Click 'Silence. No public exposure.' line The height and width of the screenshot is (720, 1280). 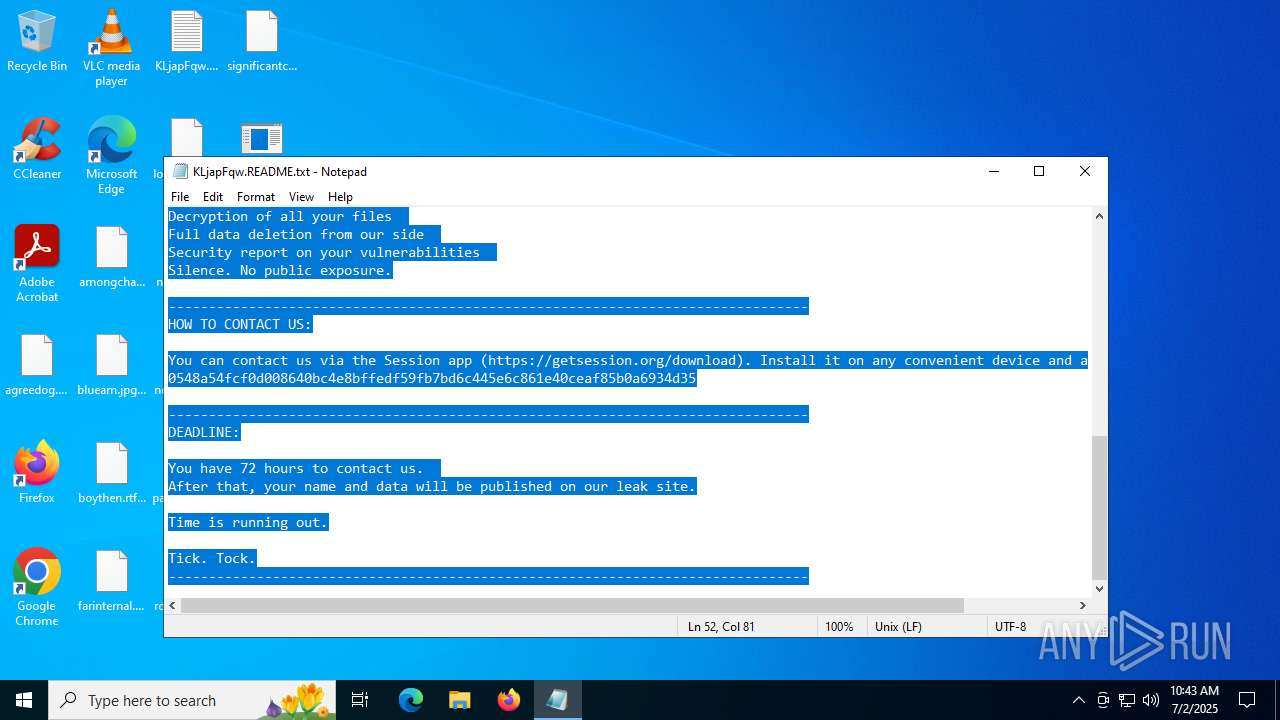pyautogui.click(x=280, y=270)
